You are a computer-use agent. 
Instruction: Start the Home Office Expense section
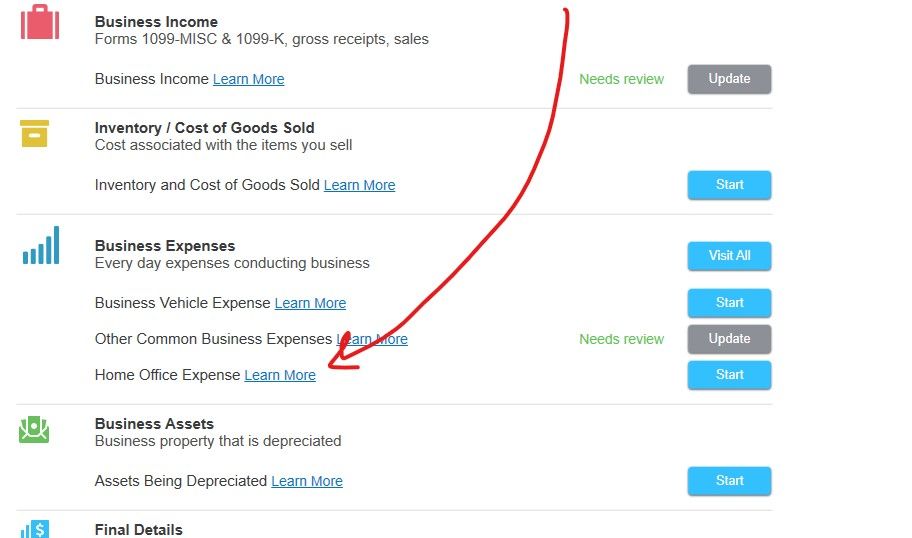point(729,375)
